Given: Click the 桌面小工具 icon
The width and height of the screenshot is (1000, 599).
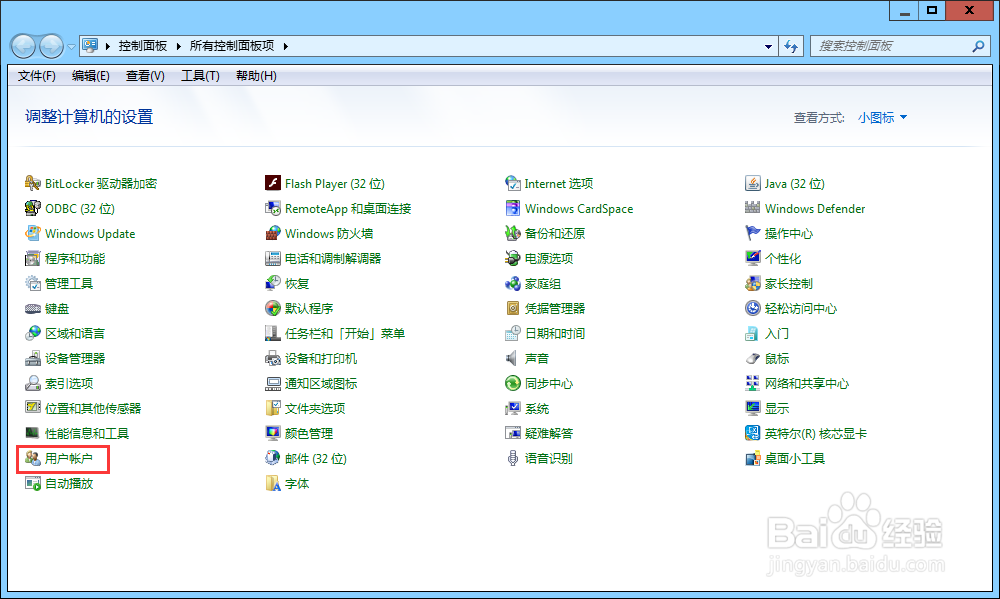Looking at the screenshot, I should (x=753, y=459).
